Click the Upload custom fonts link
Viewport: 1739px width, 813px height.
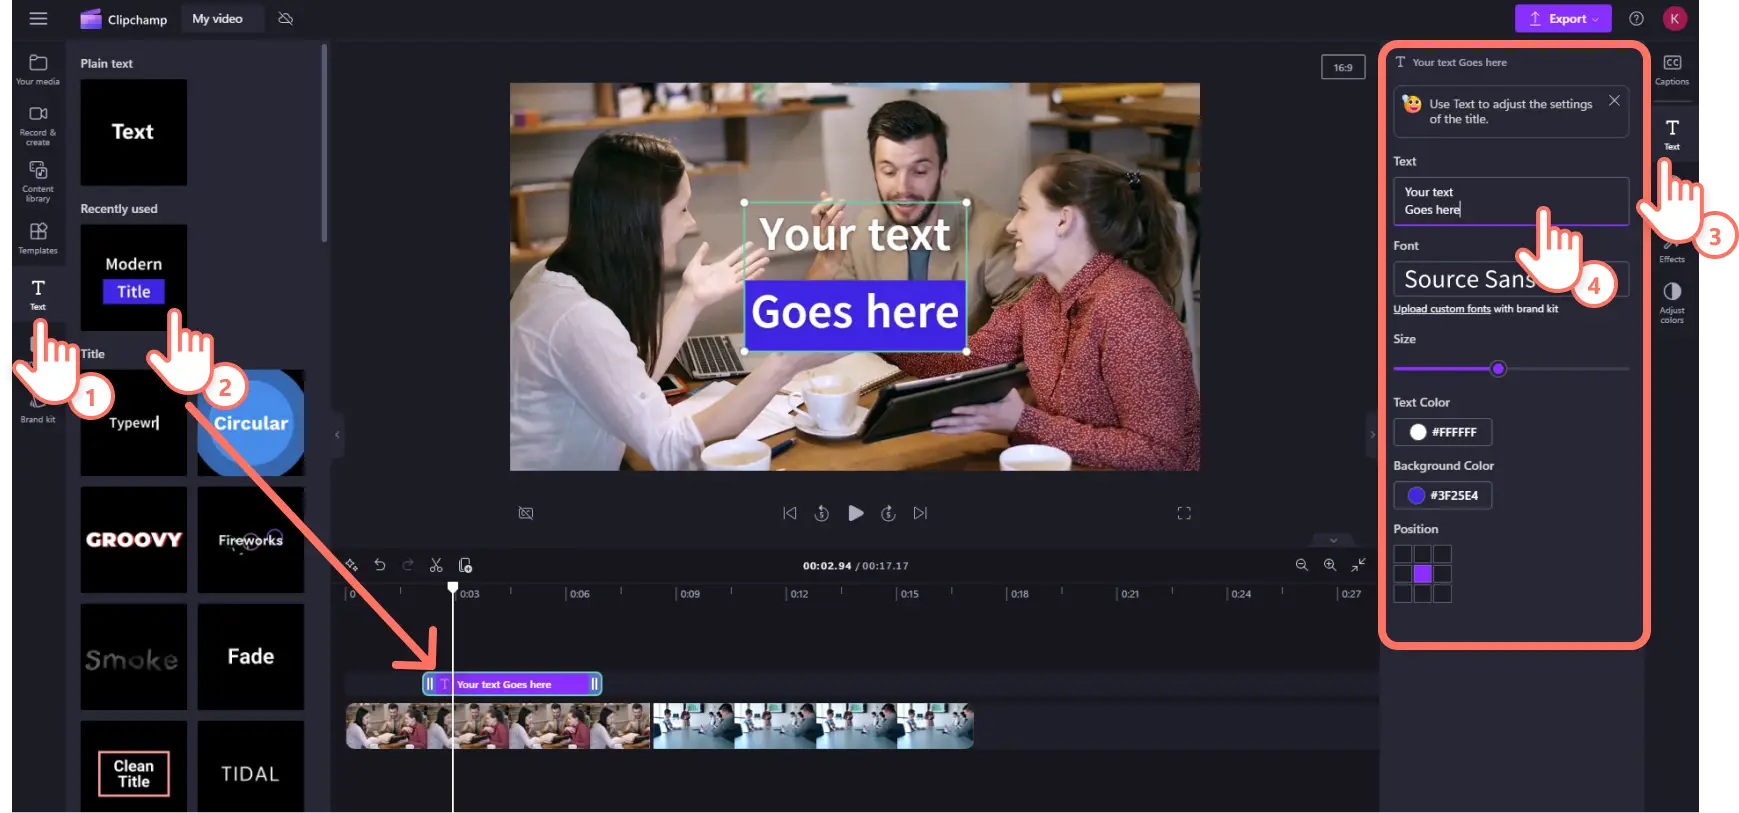coord(1441,309)
